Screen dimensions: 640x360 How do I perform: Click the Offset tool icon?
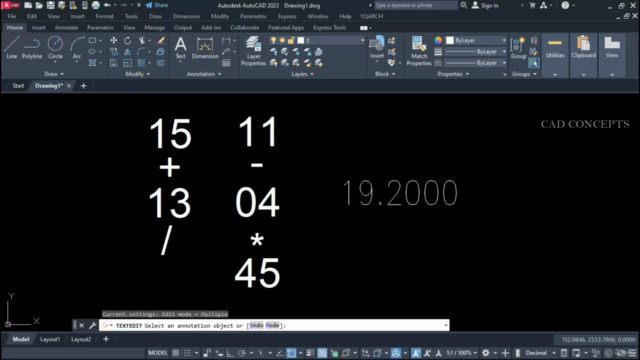pos(161,63)
